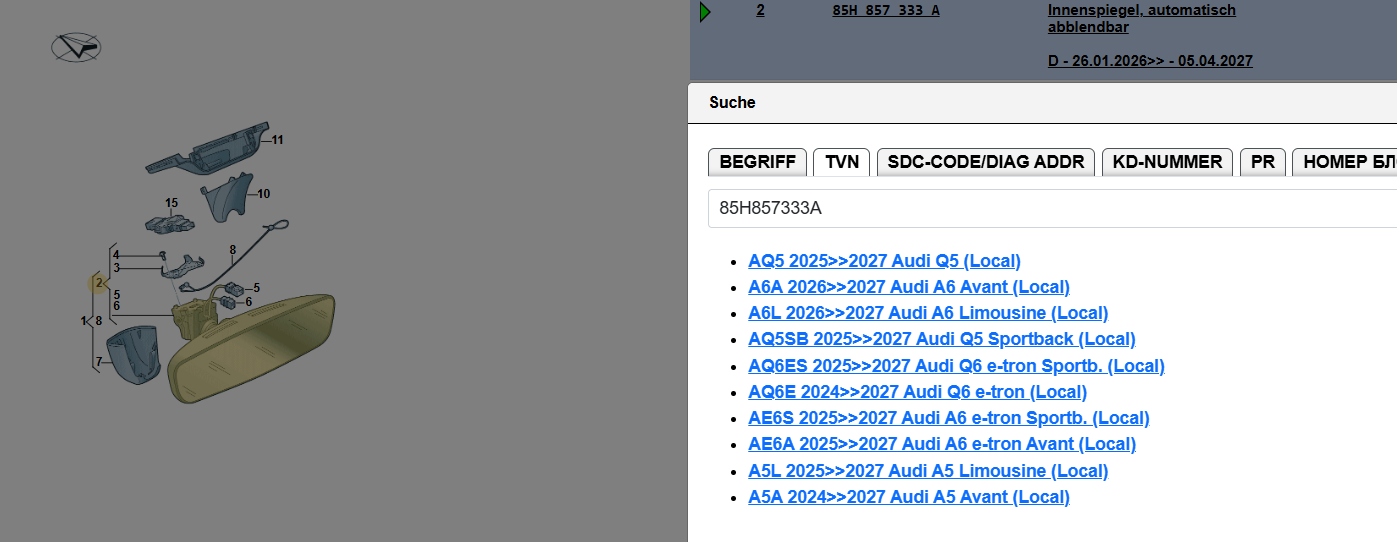The image size is (1397, 542).
Task: Click callout number 7 in the diagram
Action: pyautogui.click(x=98, y=361)
